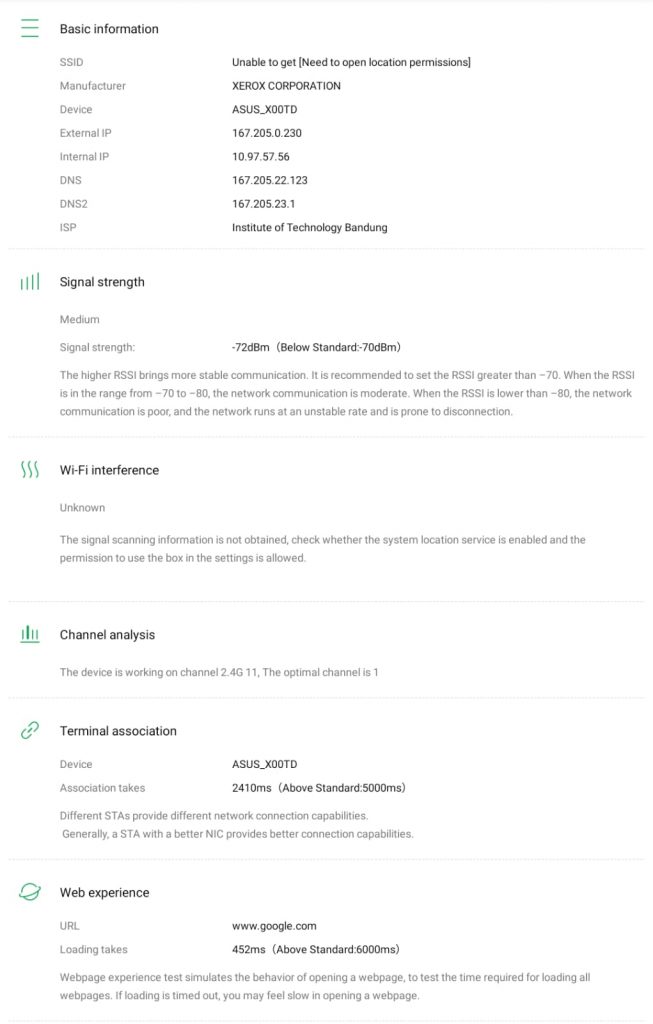Click the External IP value 167.205.0.230
The image size is (653, 1024).
tap(266, 133)
